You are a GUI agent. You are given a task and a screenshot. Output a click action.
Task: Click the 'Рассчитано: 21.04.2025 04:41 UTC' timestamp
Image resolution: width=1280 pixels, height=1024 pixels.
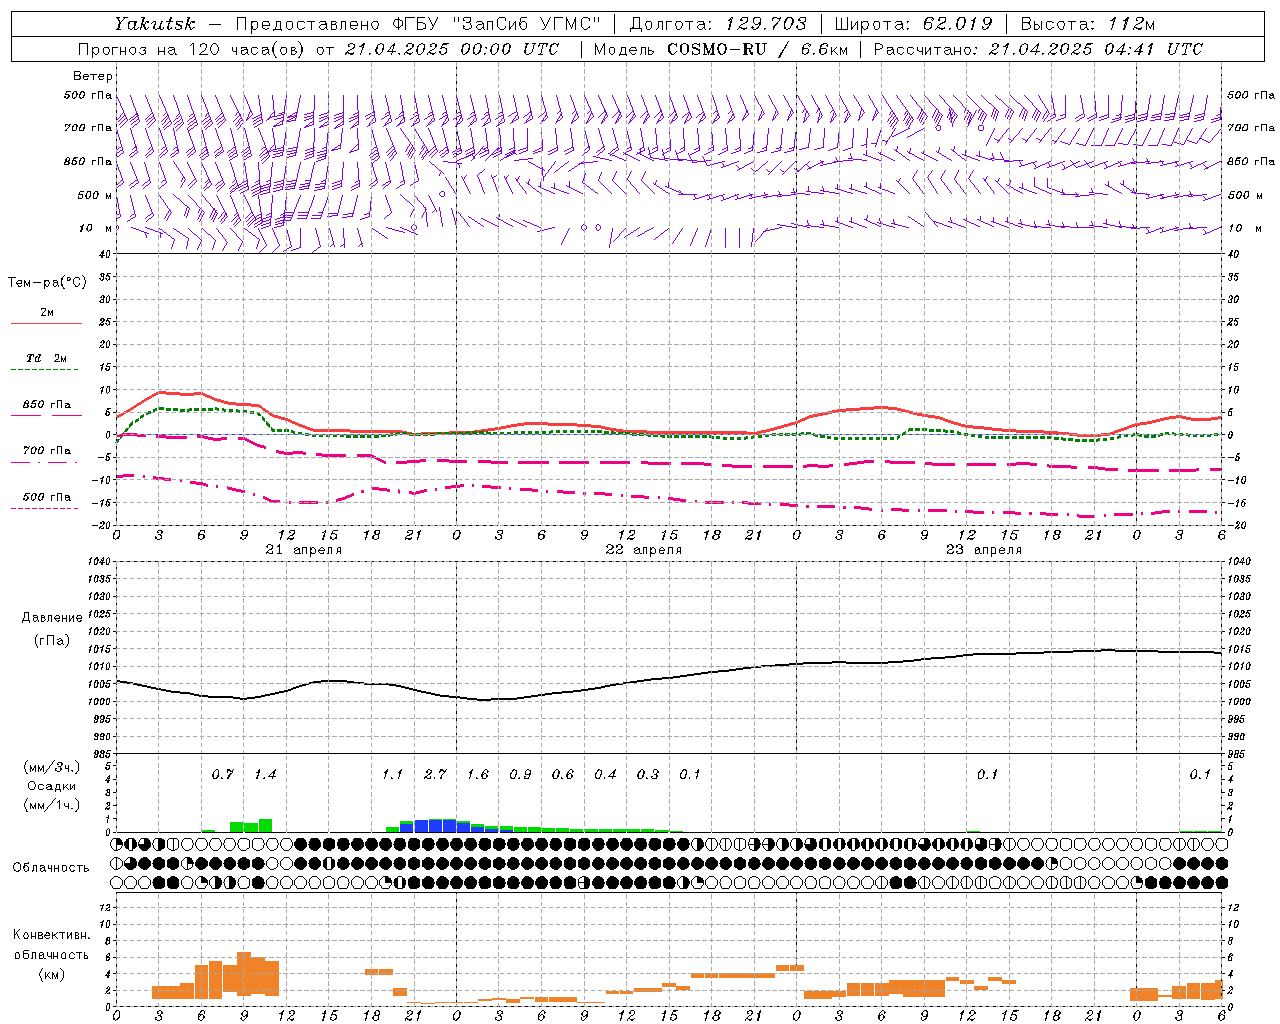[1038, 49]
